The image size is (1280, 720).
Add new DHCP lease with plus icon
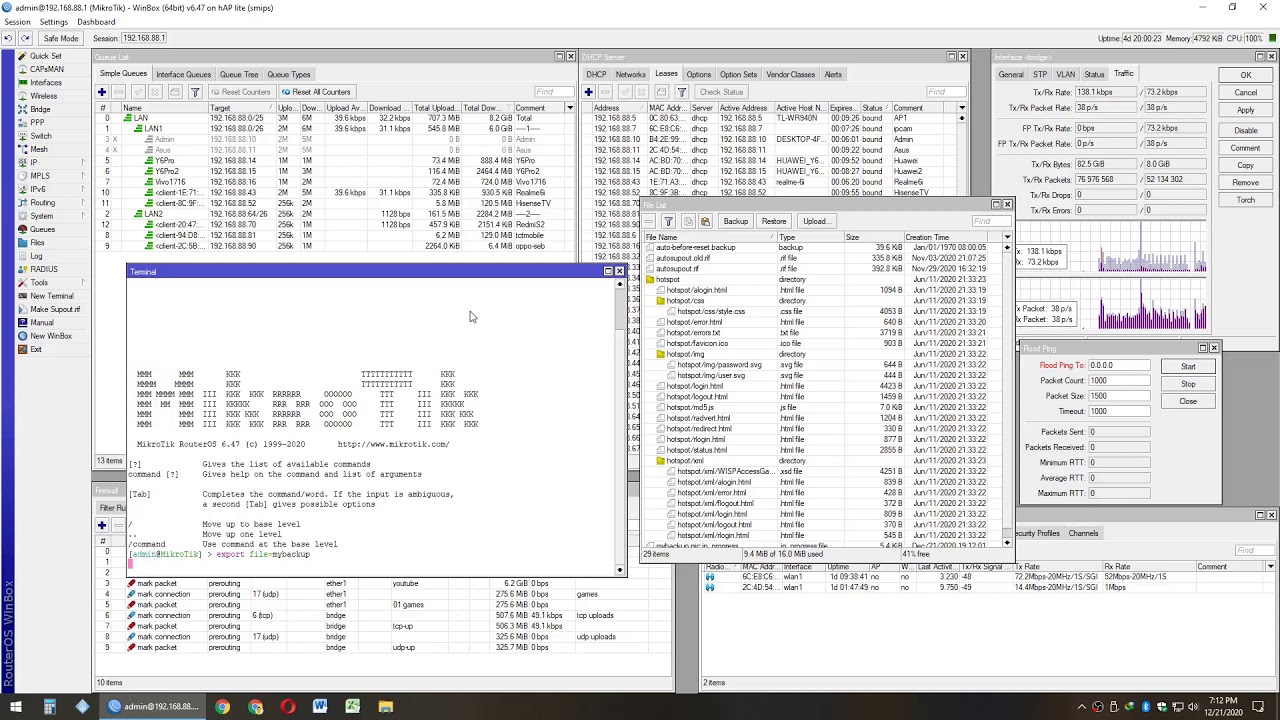coord(590,92)
